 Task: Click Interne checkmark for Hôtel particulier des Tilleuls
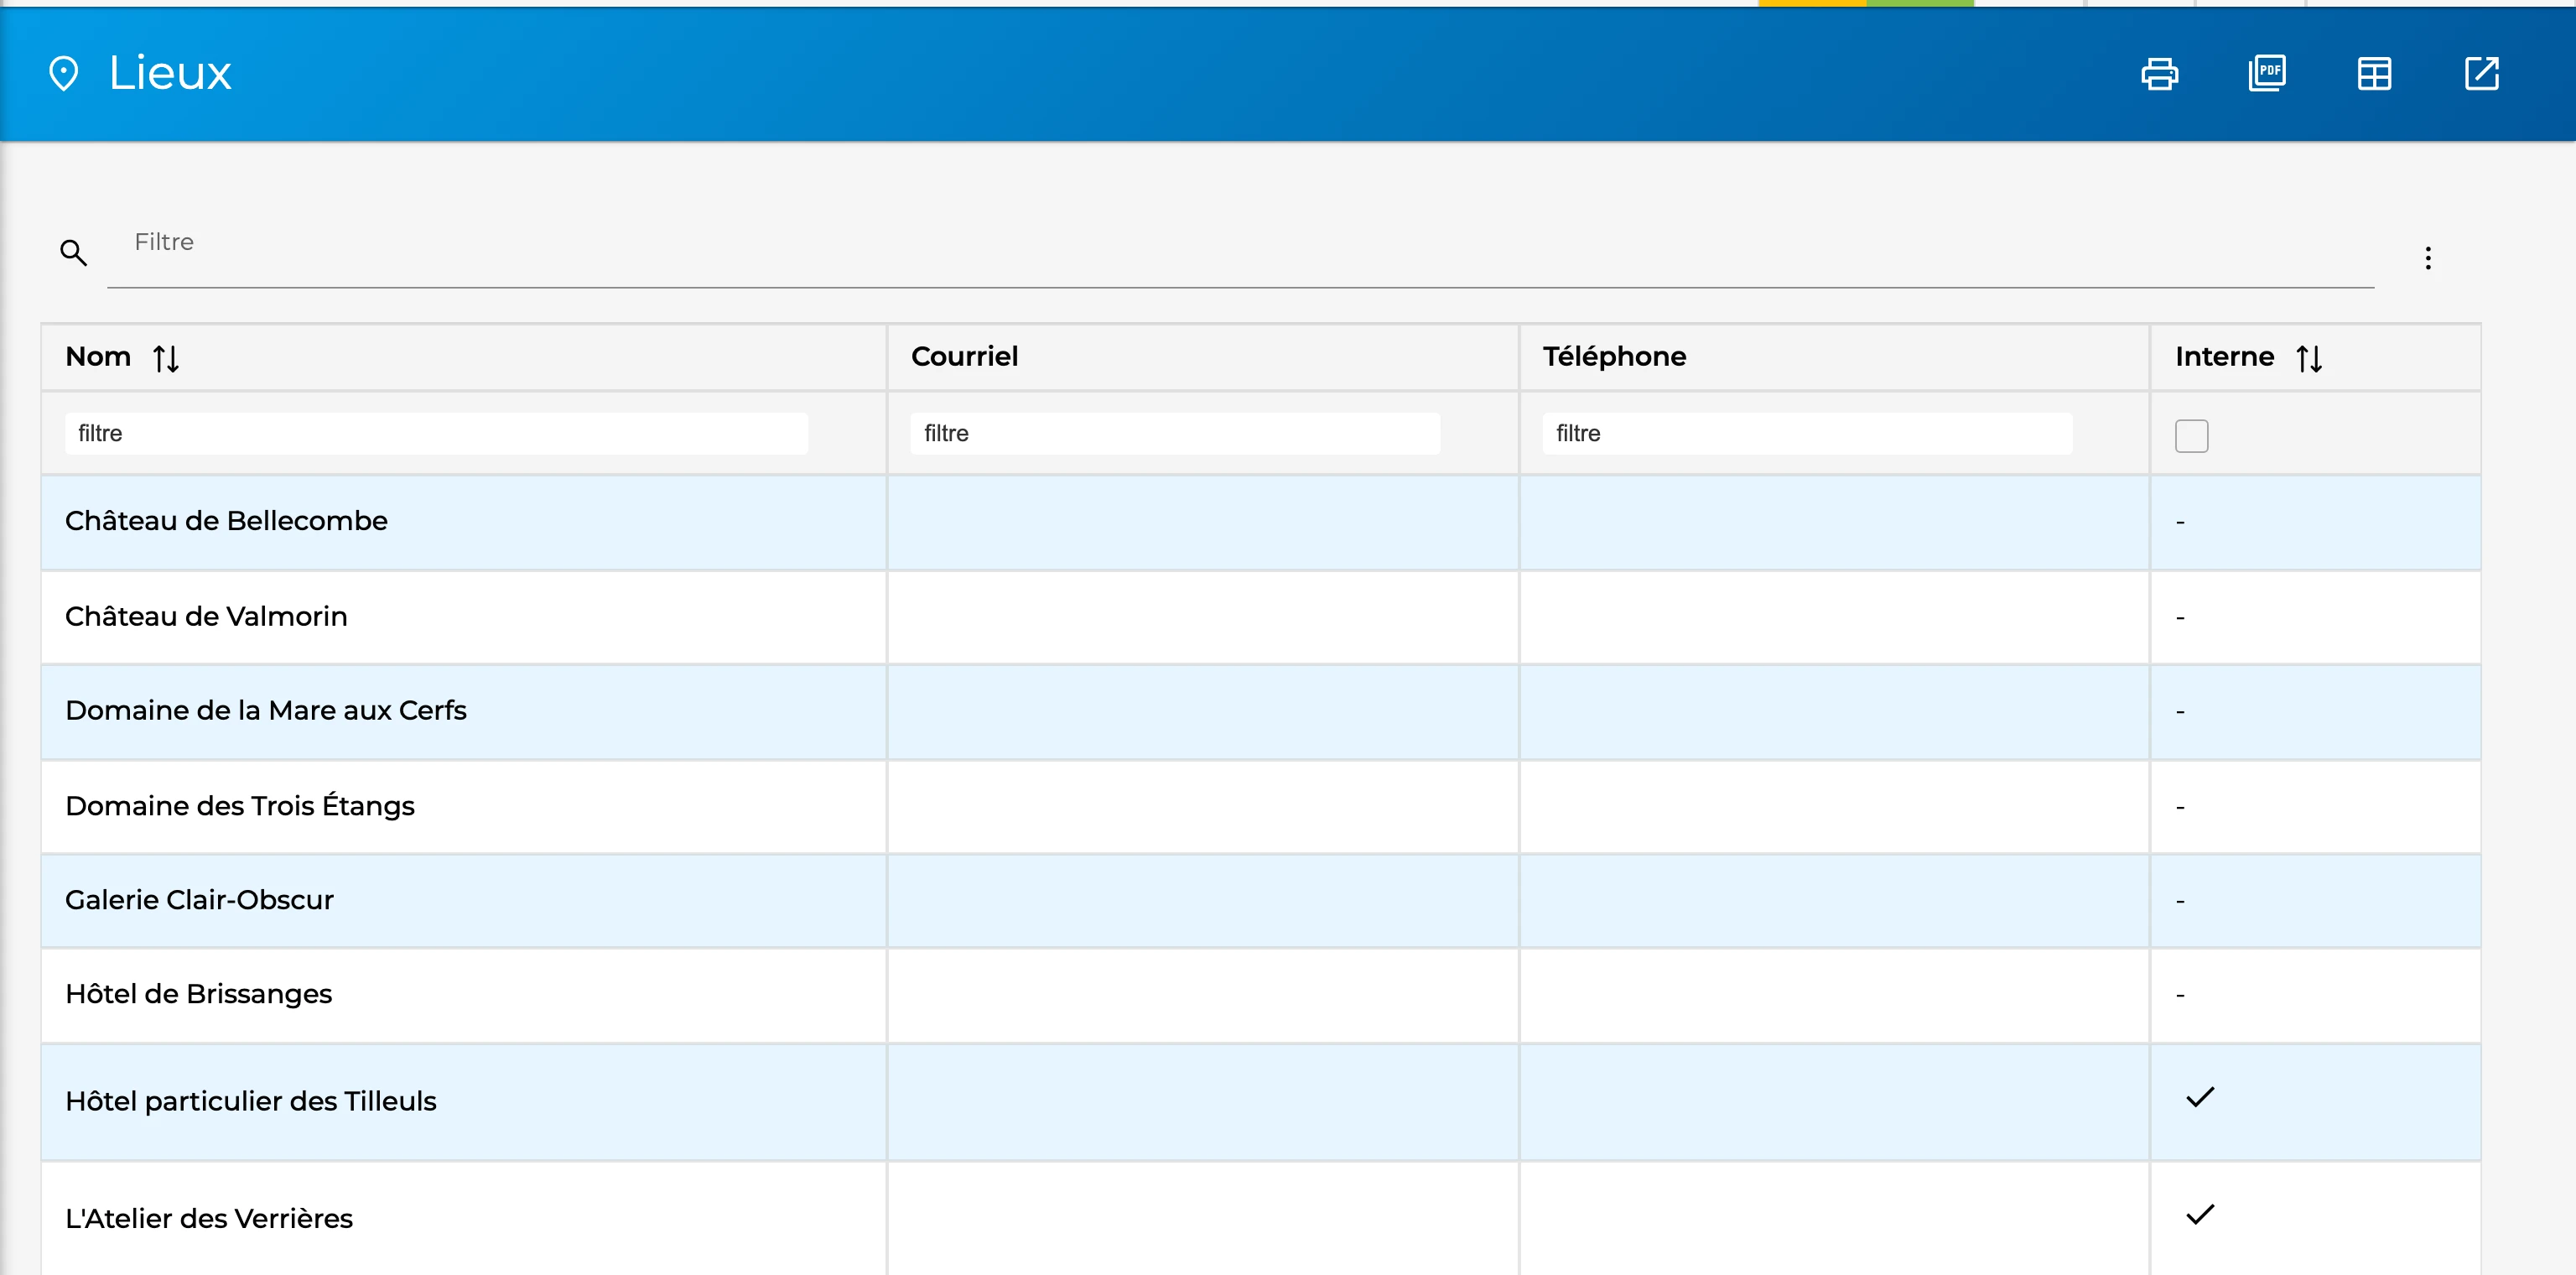(2200, 1098)
